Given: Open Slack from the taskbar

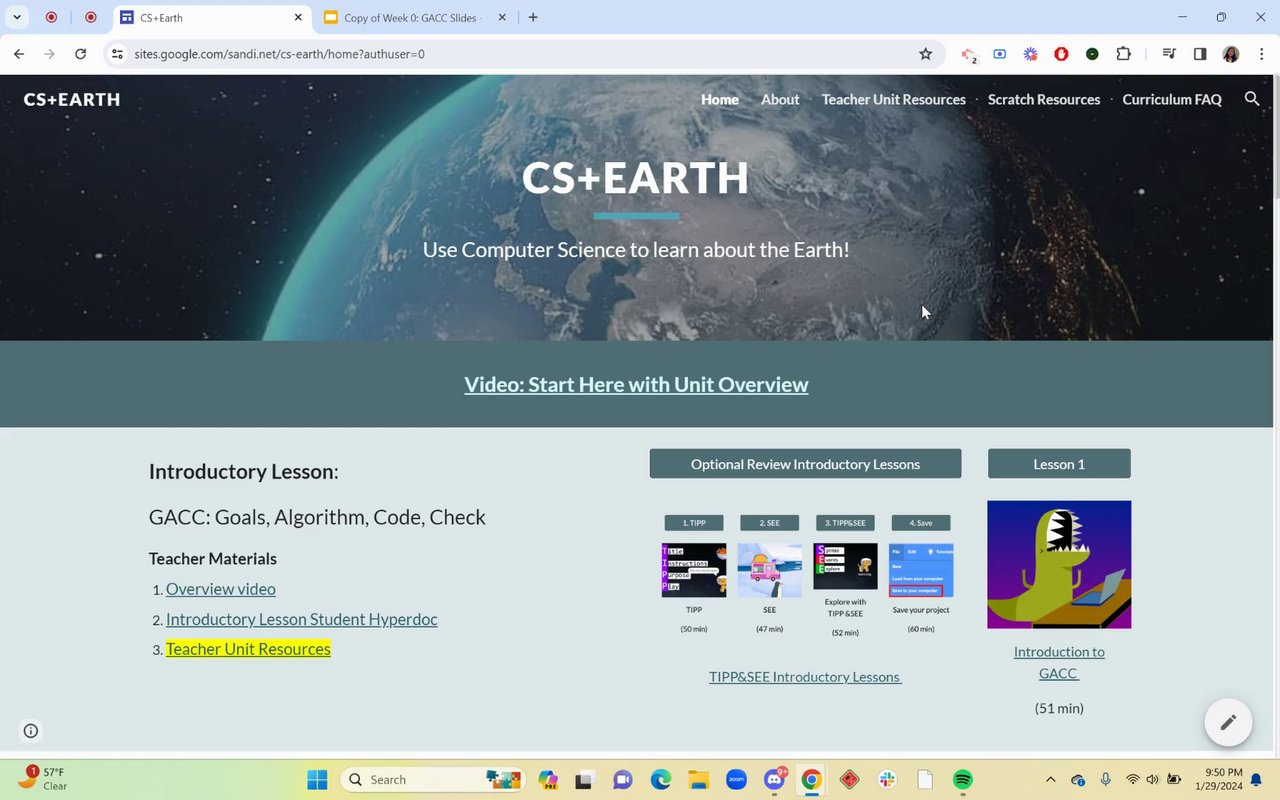Looking at the screenshot, I should tap(887, 779).
